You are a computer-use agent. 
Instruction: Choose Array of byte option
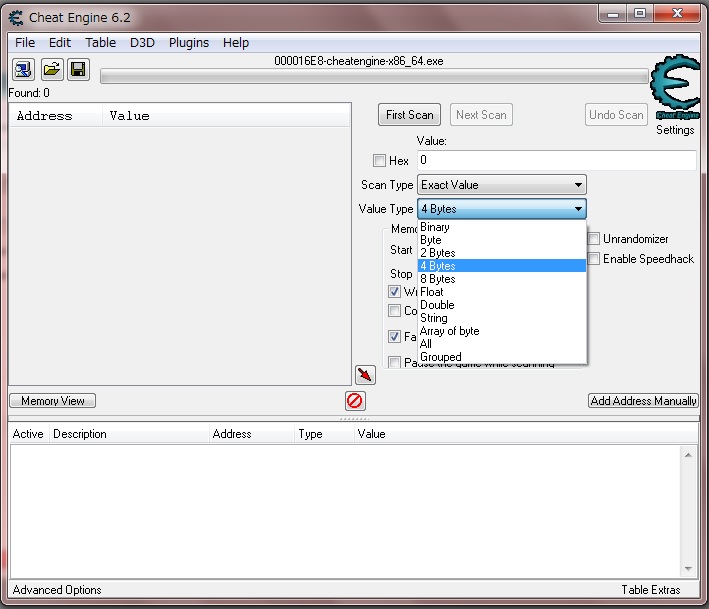449,331
